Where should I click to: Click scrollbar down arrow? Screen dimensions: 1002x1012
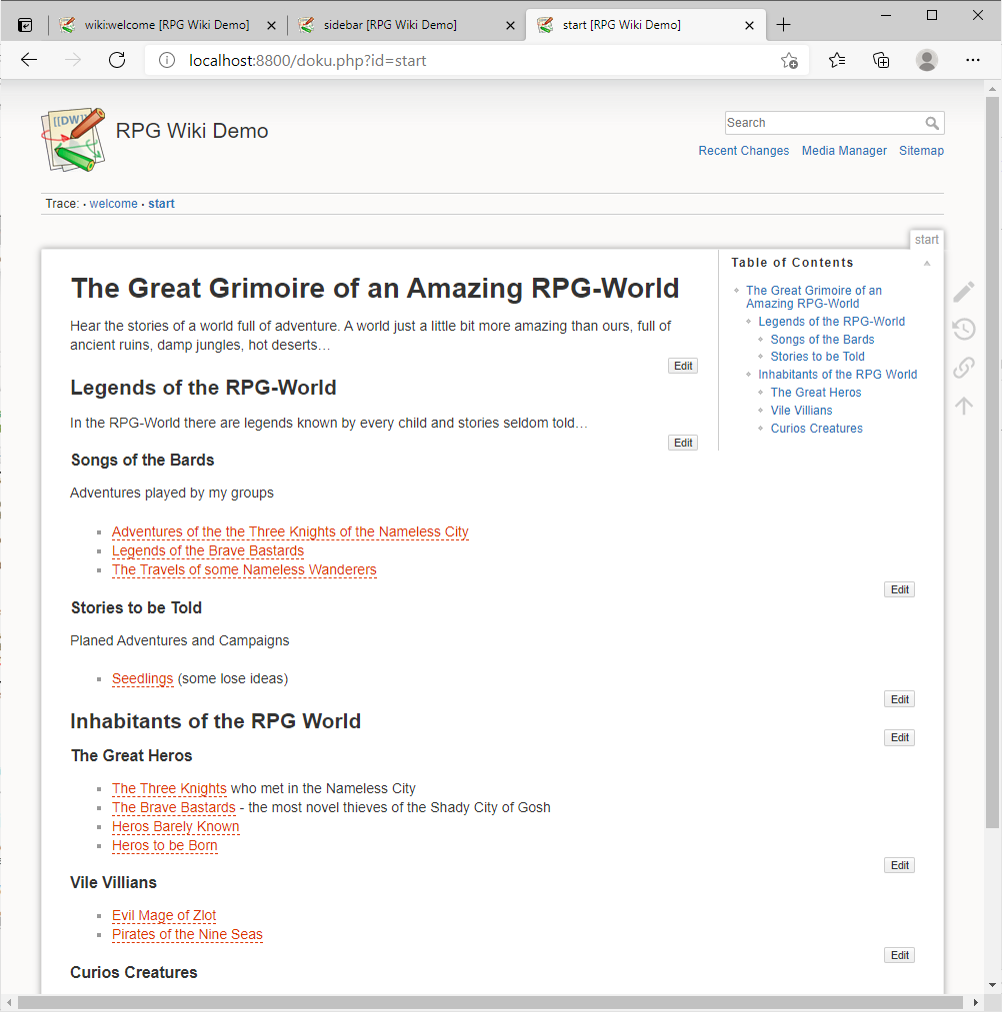click(992, 985)
